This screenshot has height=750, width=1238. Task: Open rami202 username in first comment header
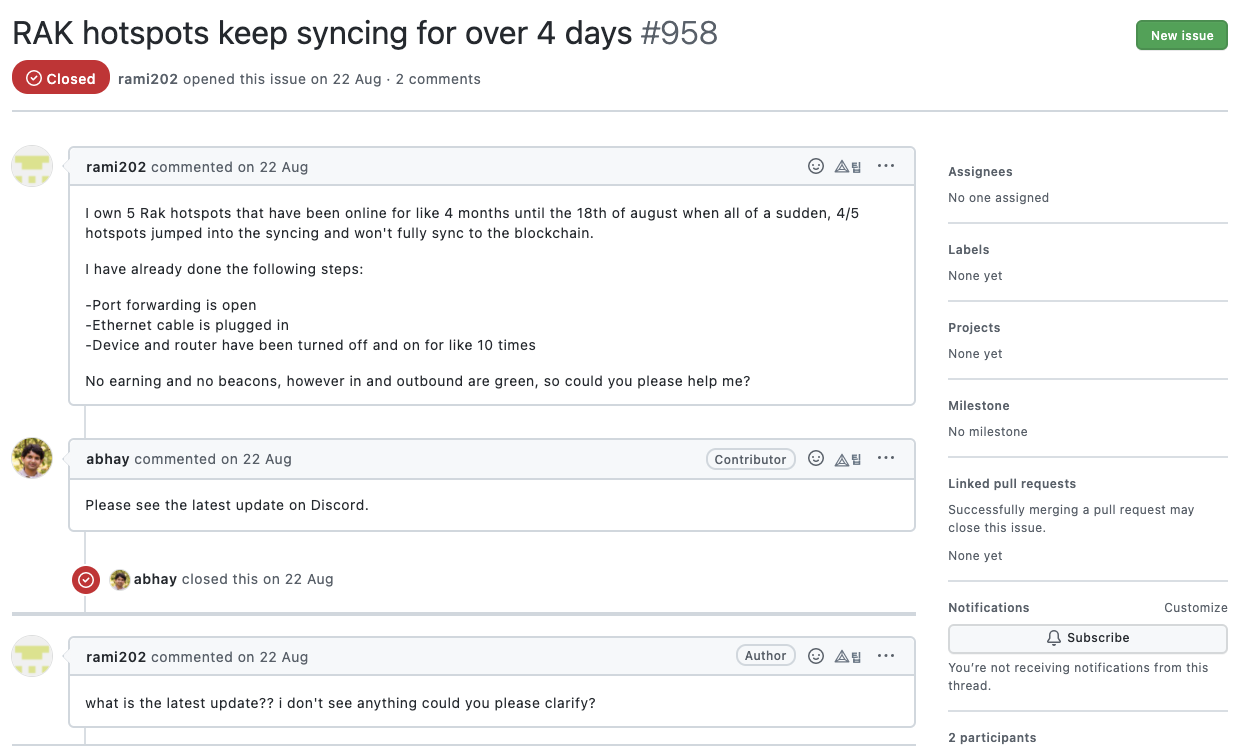(116, 167)
